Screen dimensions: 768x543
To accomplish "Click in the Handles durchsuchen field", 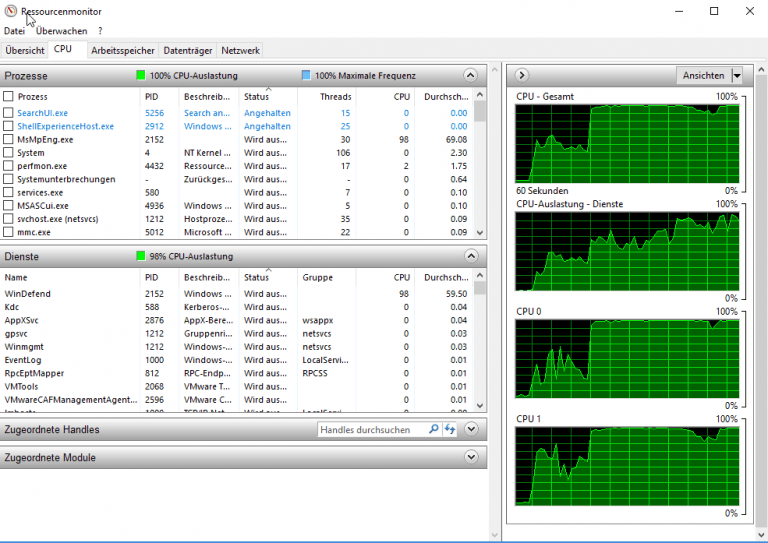I will click(x=372, y=429).
